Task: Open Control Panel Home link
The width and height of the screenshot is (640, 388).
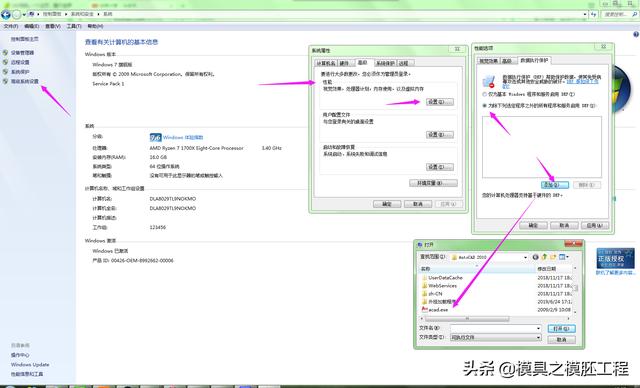Action: pos(24,39)
